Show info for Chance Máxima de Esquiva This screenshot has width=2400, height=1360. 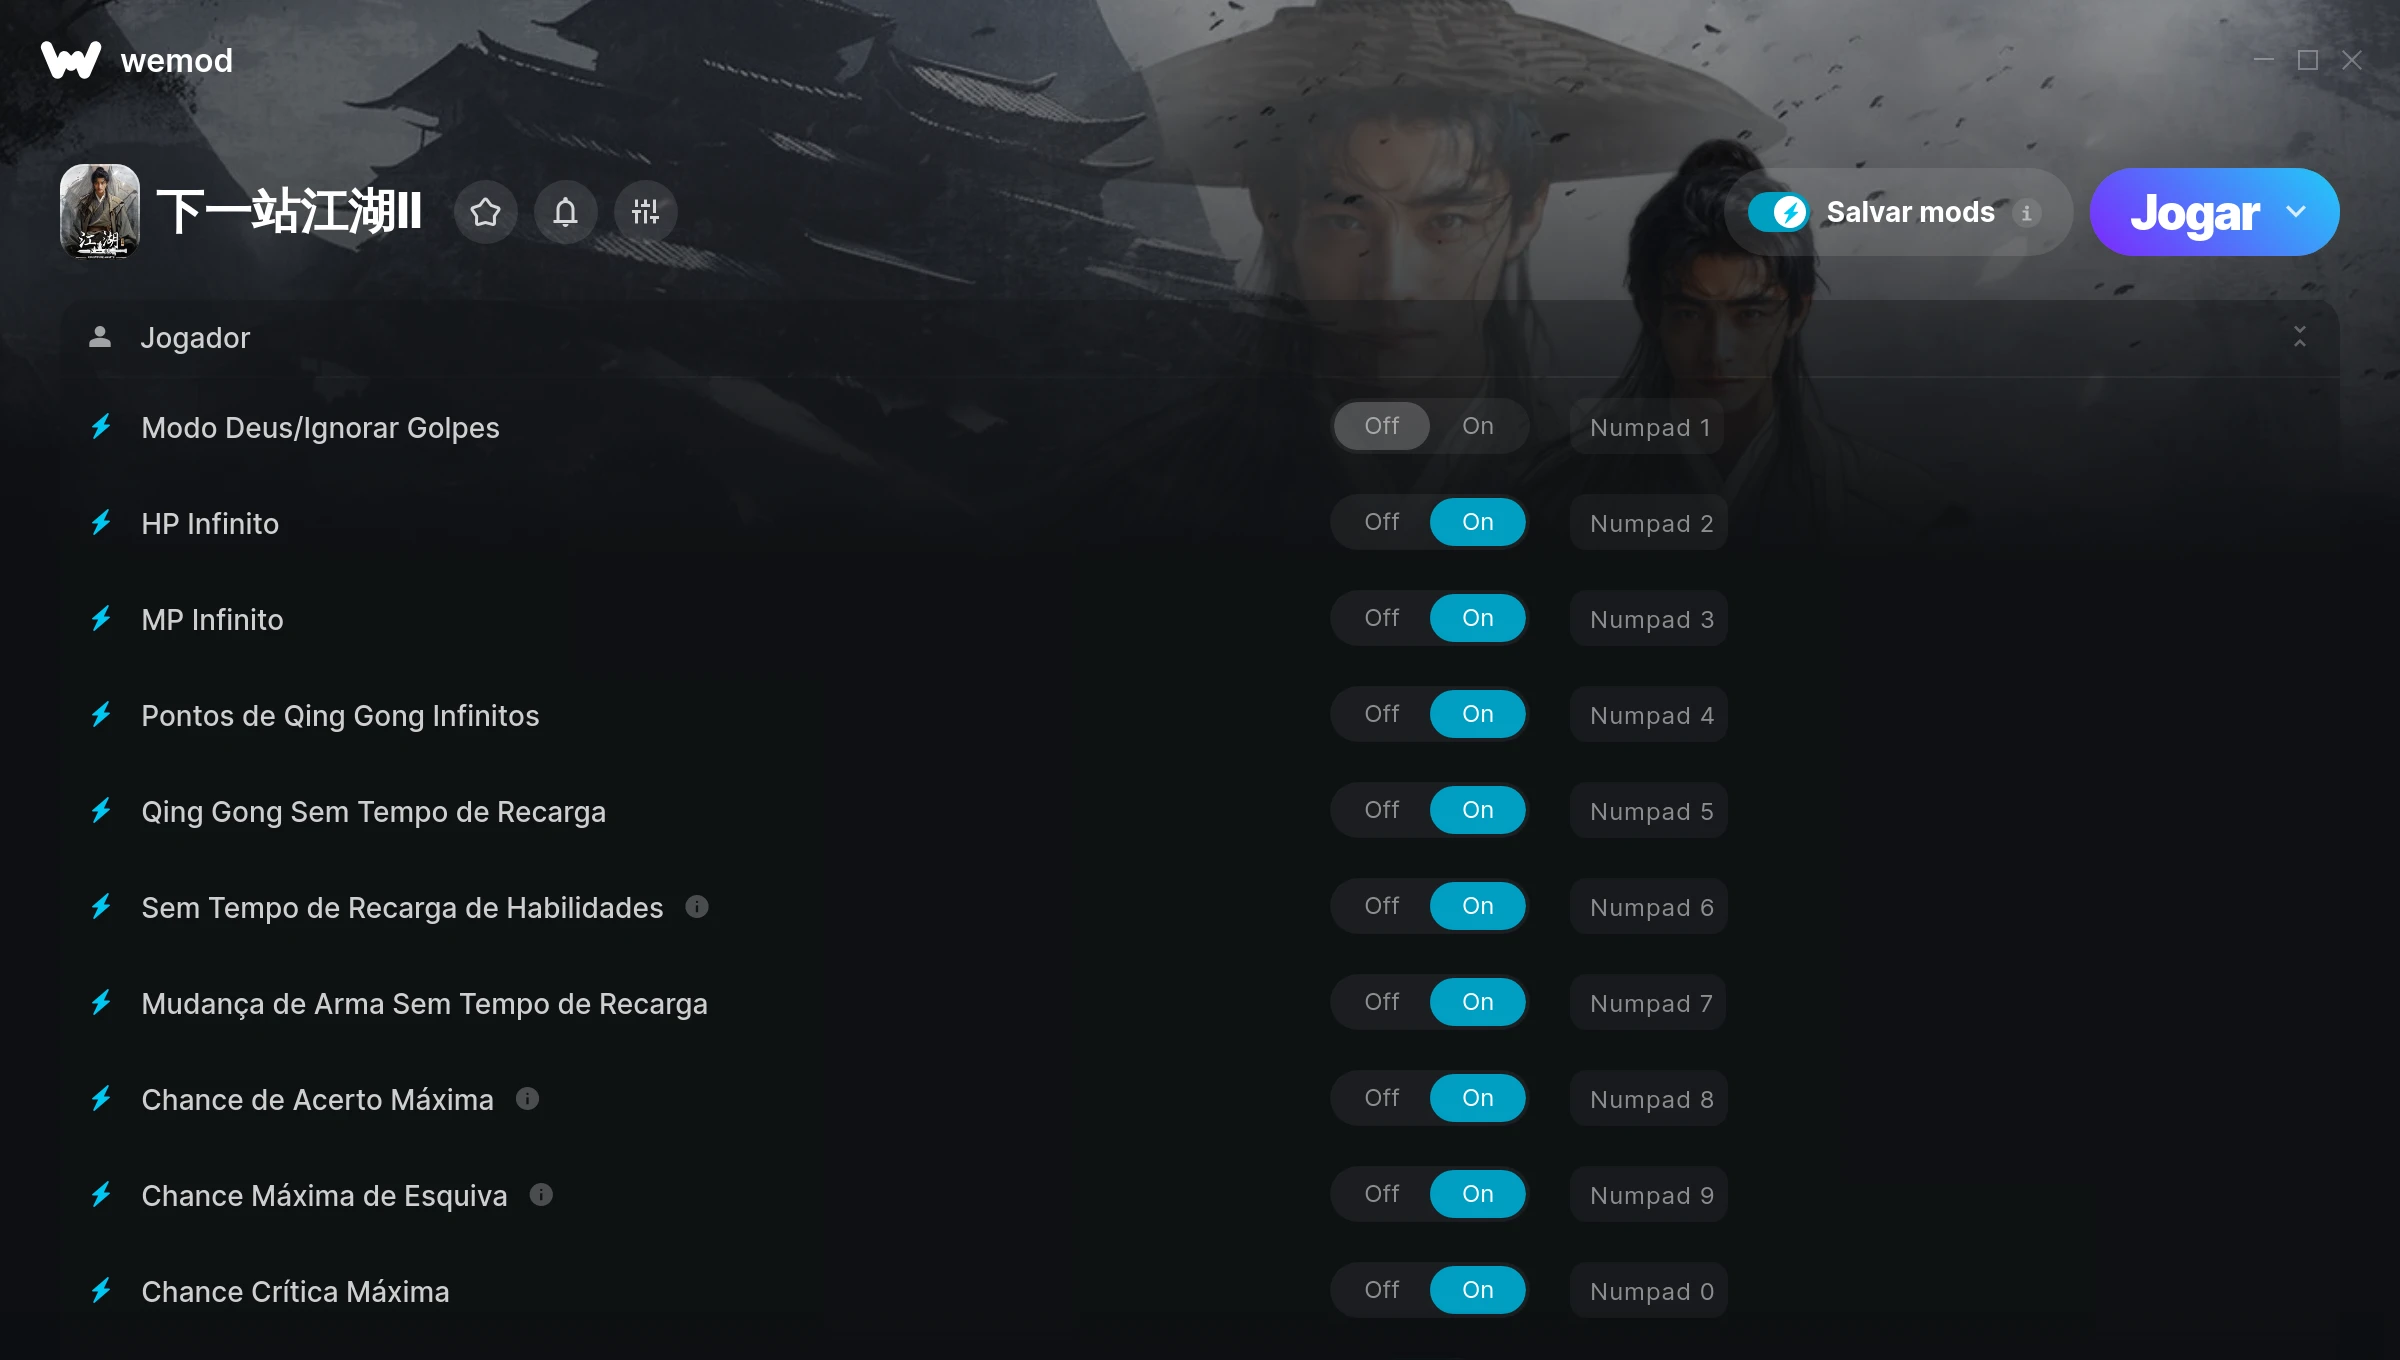(541, 1195)
